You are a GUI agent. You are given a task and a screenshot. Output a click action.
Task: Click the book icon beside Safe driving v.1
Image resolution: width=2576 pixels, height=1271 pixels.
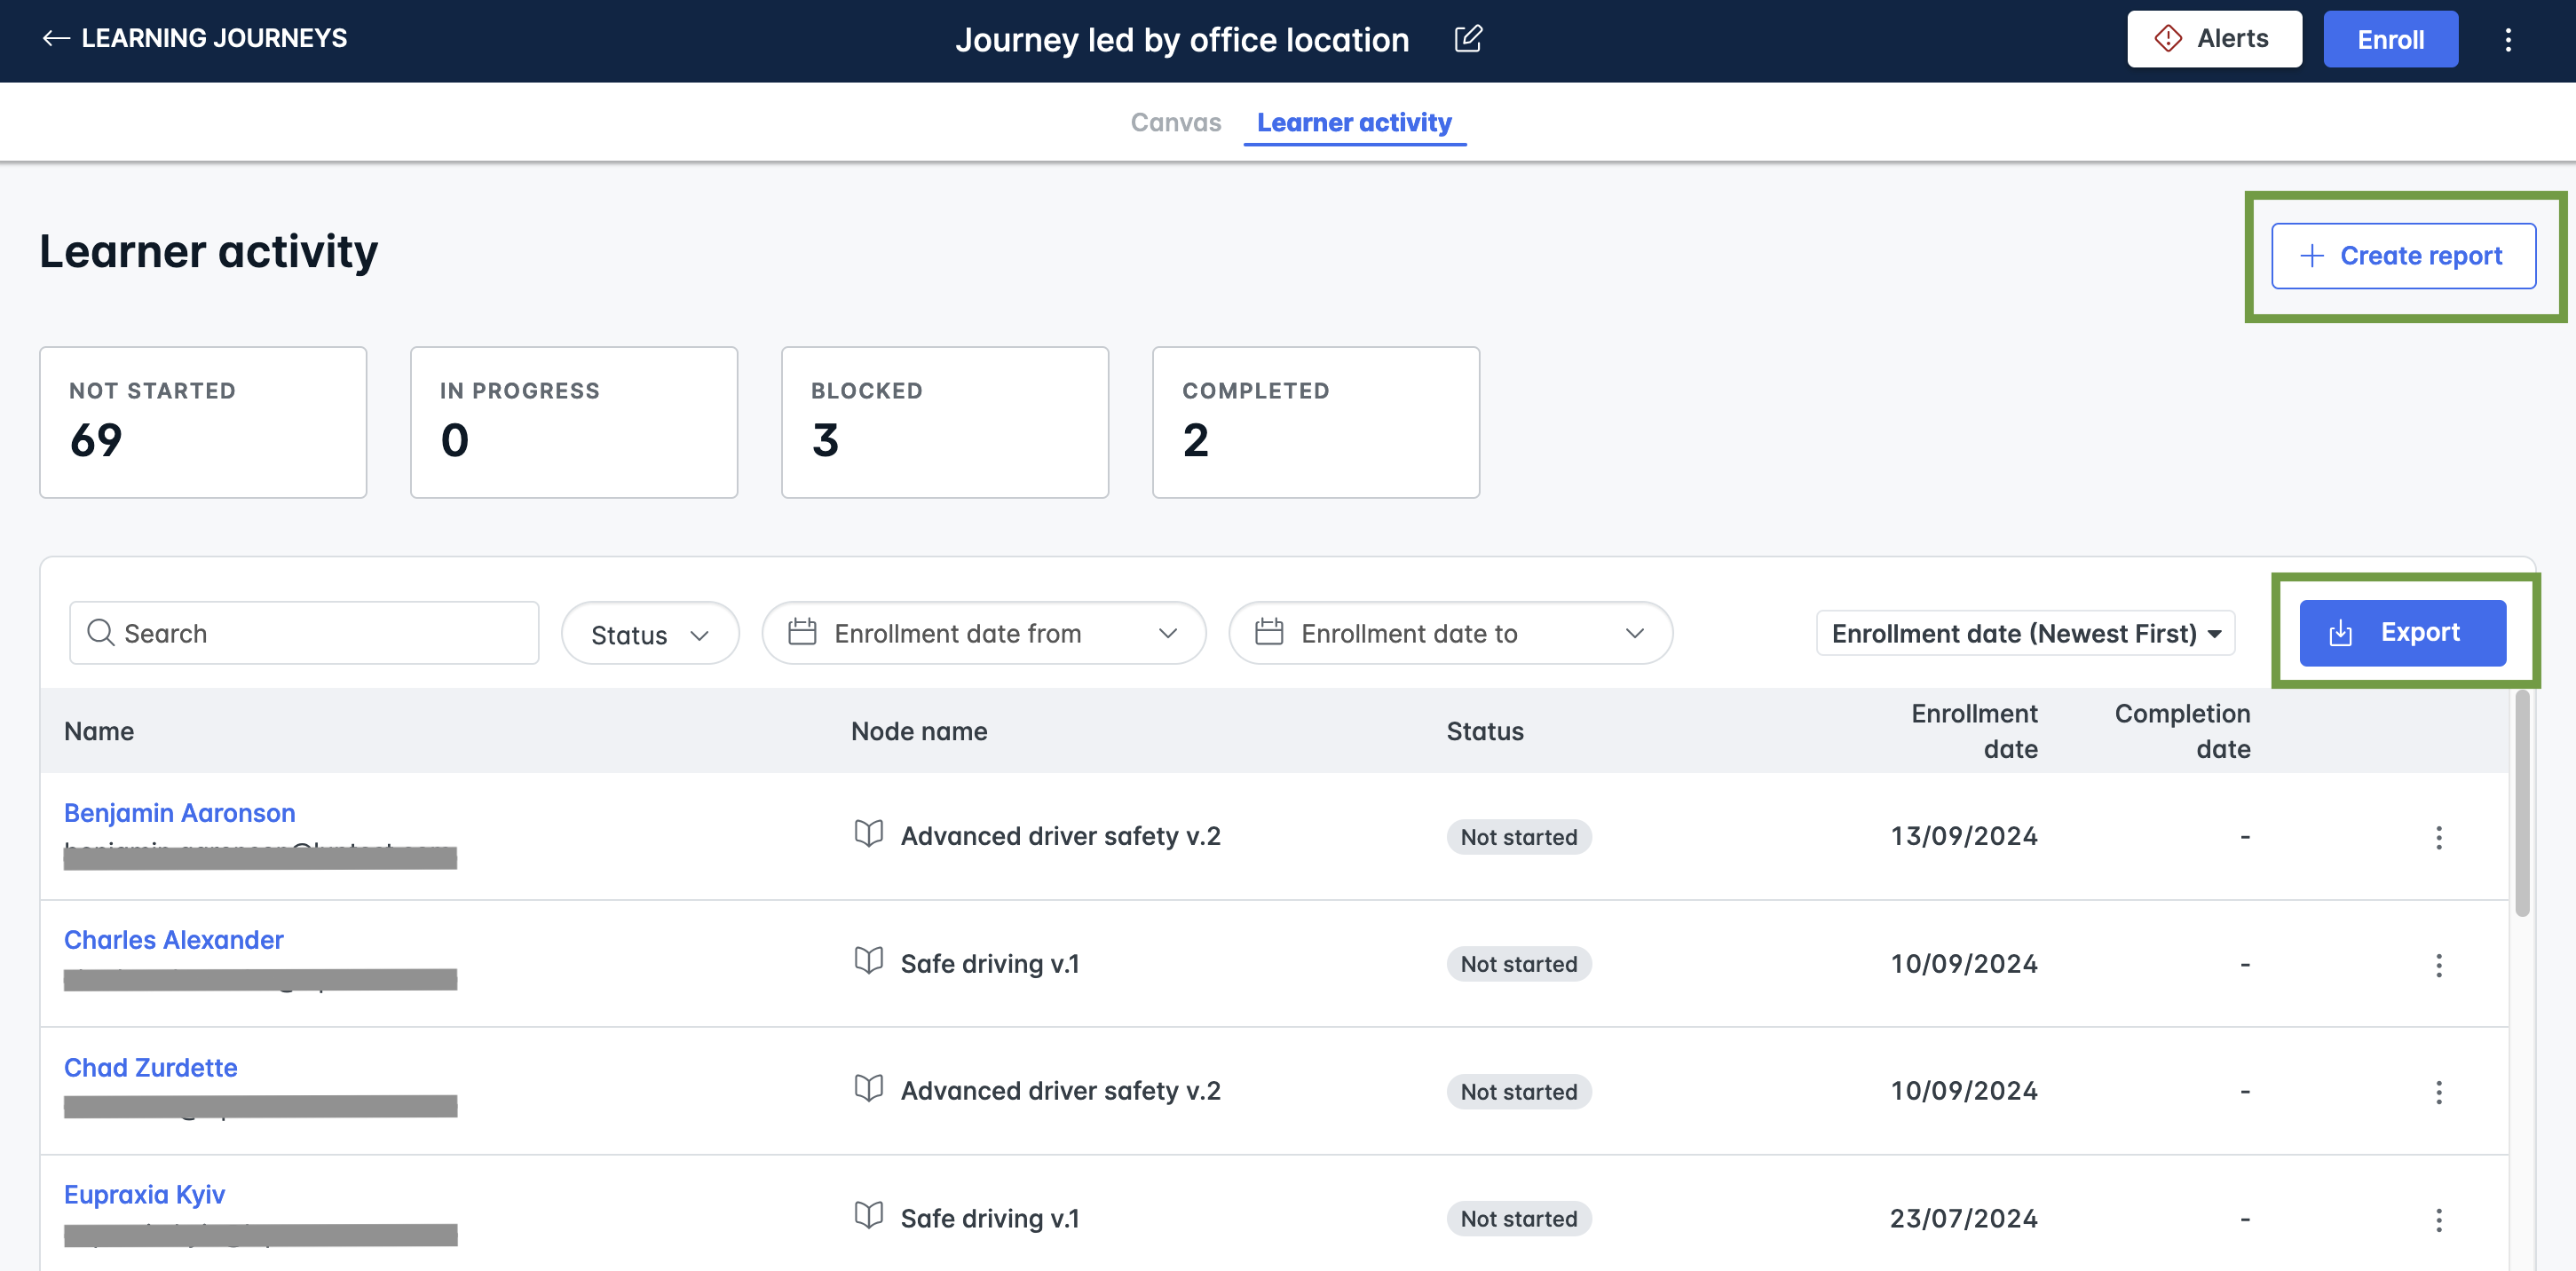pyautogui.click(x=869, y=962)
